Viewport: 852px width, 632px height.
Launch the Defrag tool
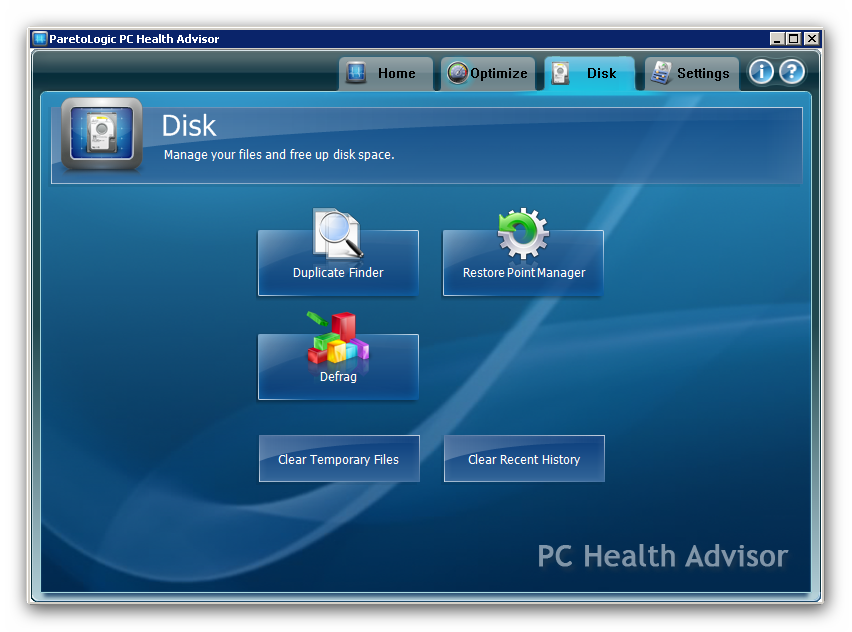coord(338,367)
